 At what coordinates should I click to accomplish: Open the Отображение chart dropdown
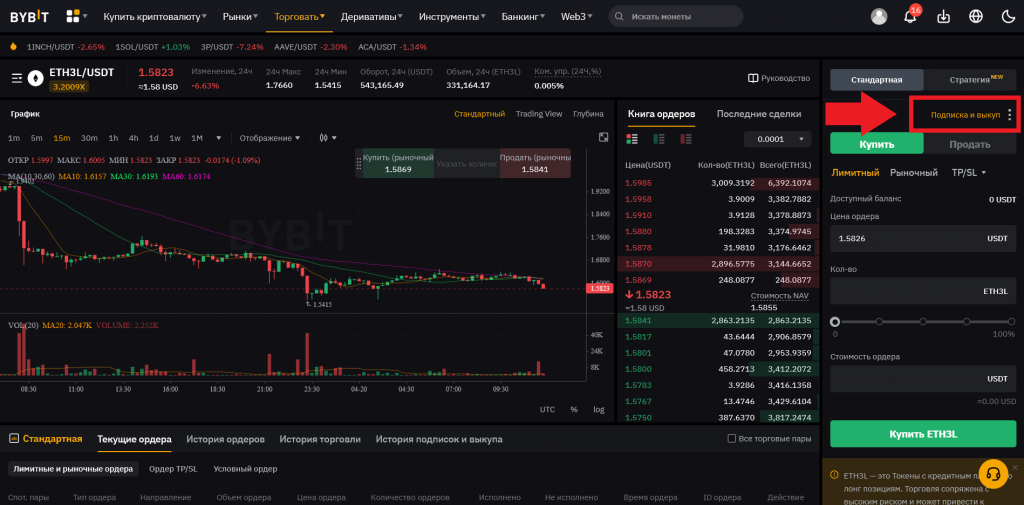tap(270, 138)
